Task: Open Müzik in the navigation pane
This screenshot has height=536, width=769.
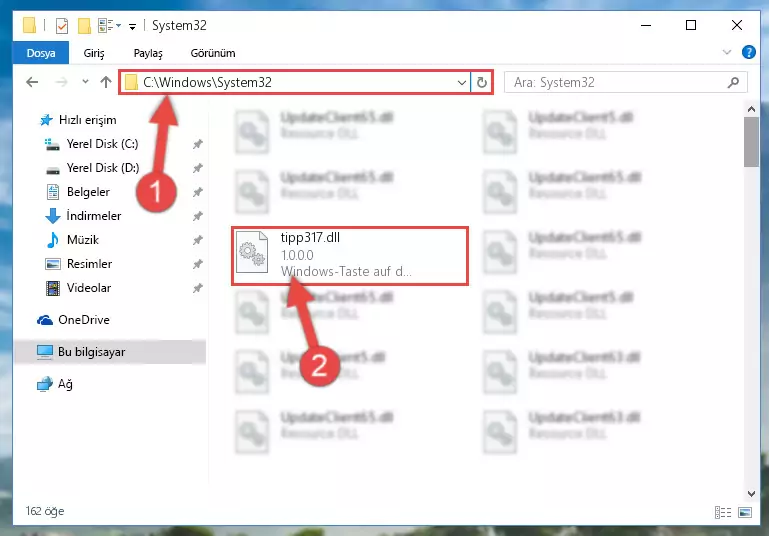Action: (82, 240)
